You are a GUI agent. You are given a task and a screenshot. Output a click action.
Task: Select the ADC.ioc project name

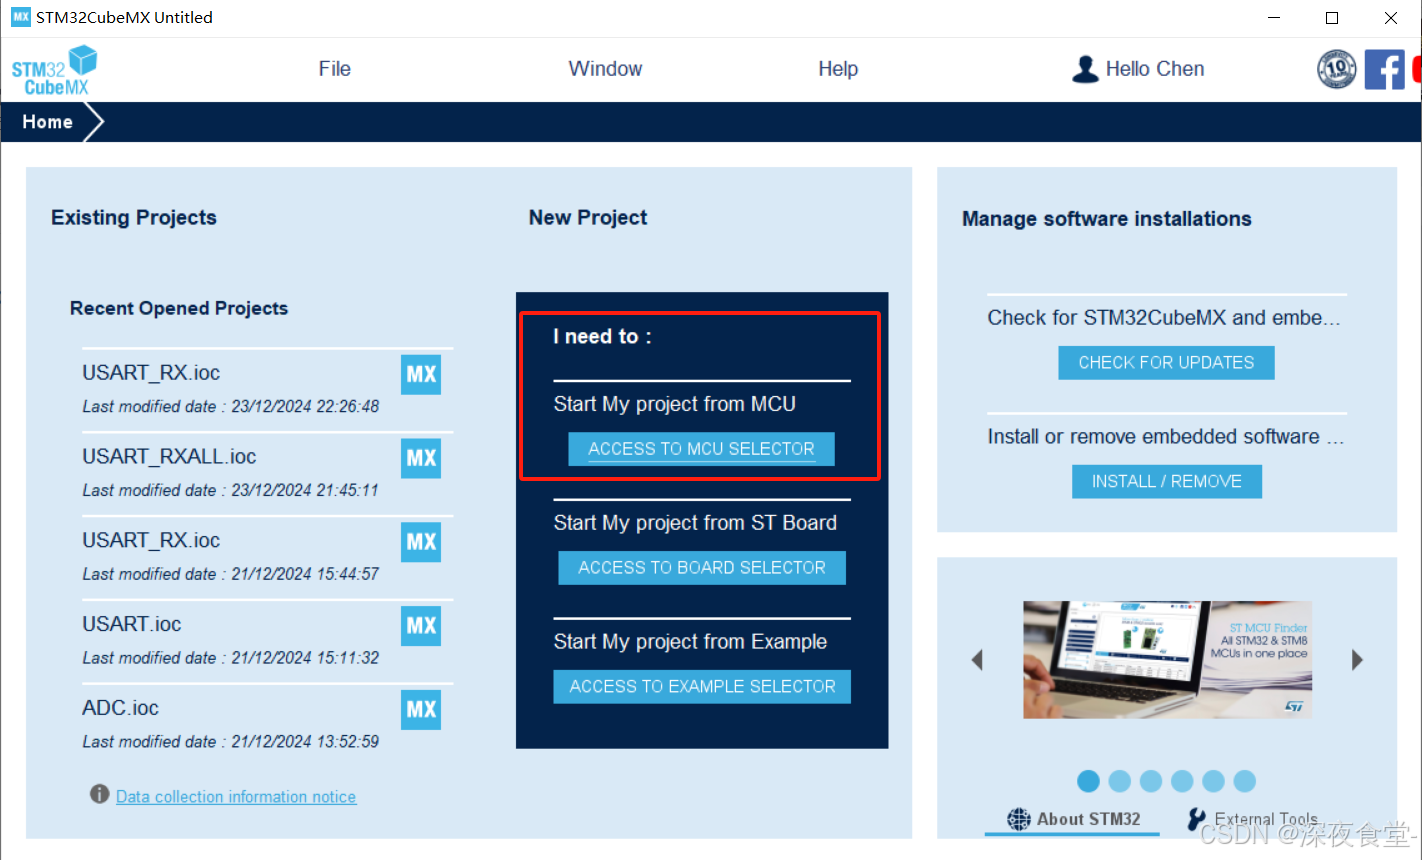click(120, 708)
